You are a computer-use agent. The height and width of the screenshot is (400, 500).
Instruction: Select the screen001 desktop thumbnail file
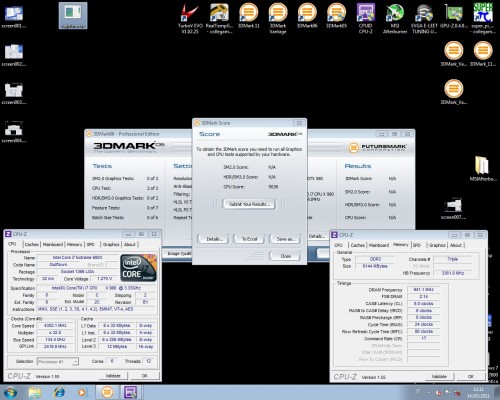(14, 17)
